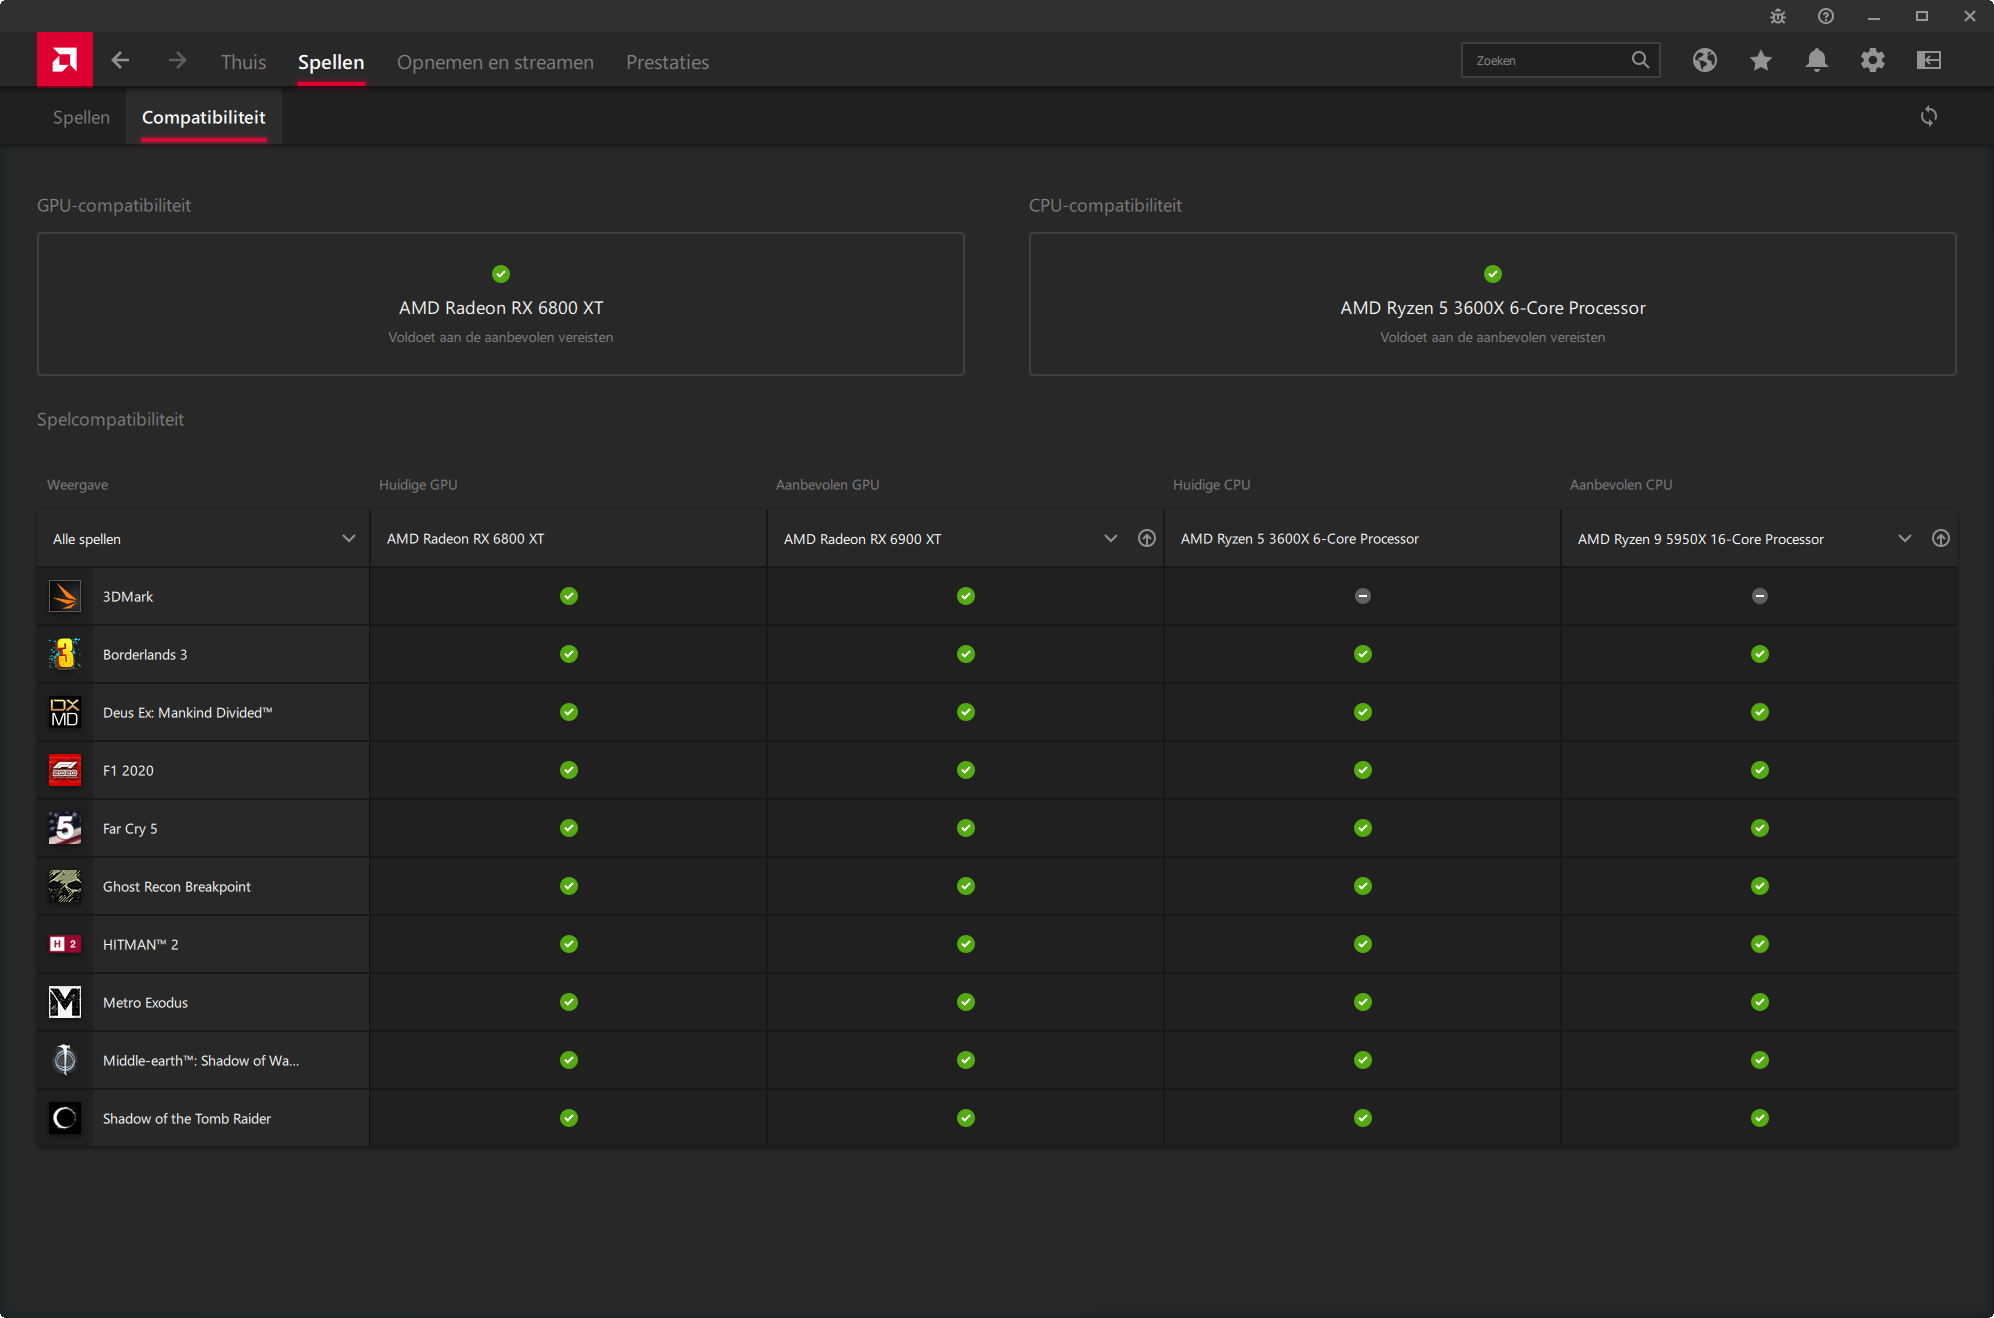Click the Borderlands 3 game icon
The width and height of the screenshot is (1994, 1318).
[65, 655]
